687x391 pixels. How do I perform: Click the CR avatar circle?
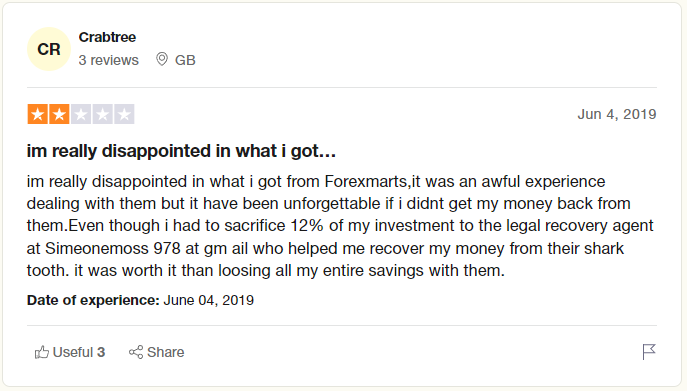(x=49, y=49)
